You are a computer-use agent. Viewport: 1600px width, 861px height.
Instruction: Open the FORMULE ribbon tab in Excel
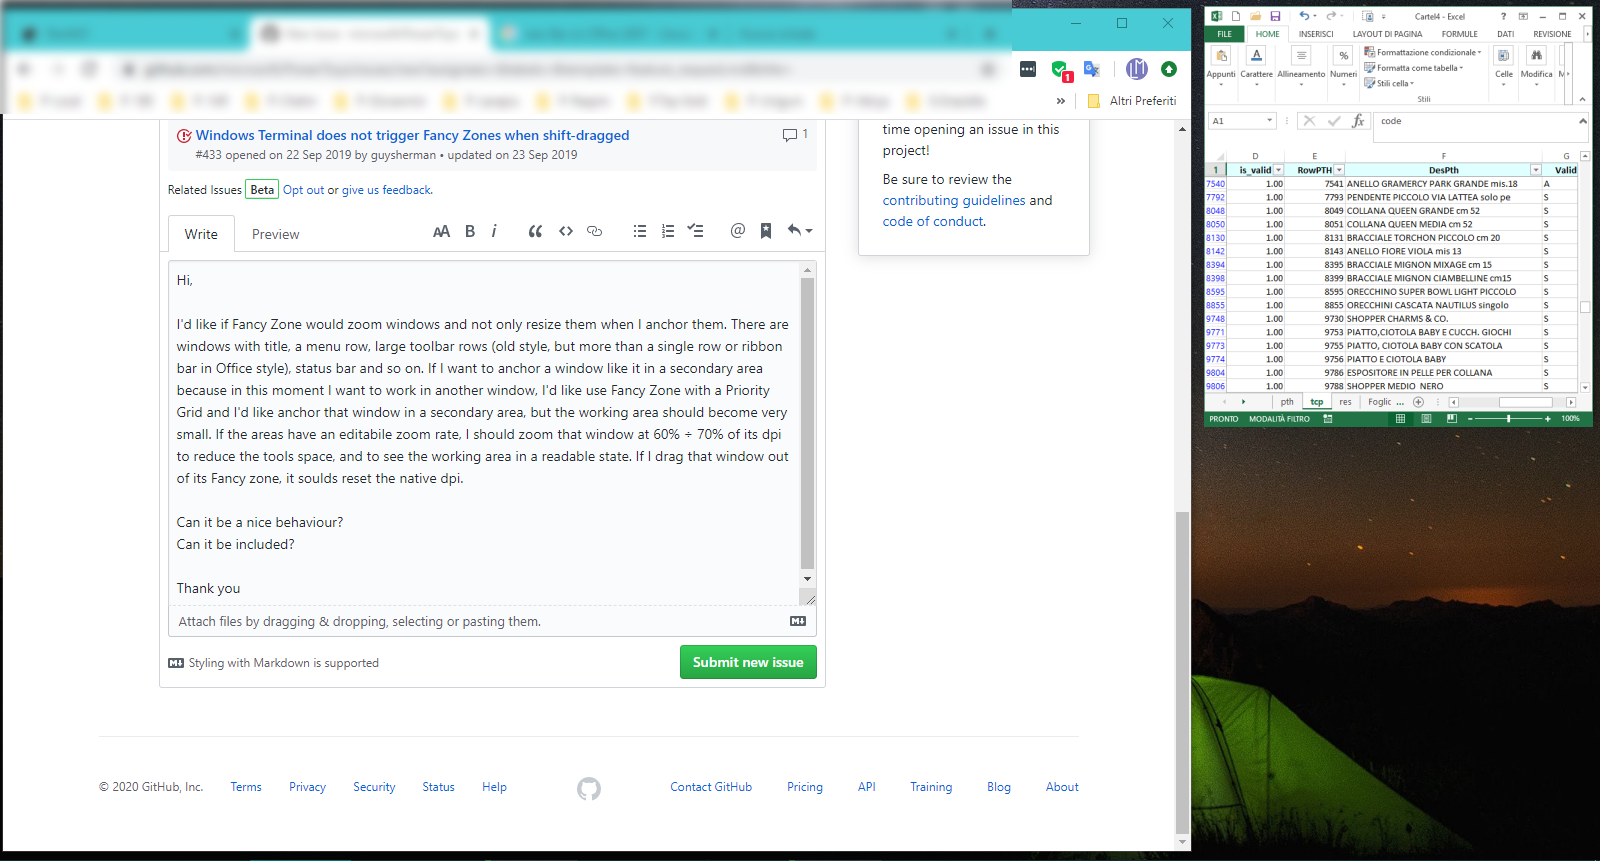(x=1459, y=34)
